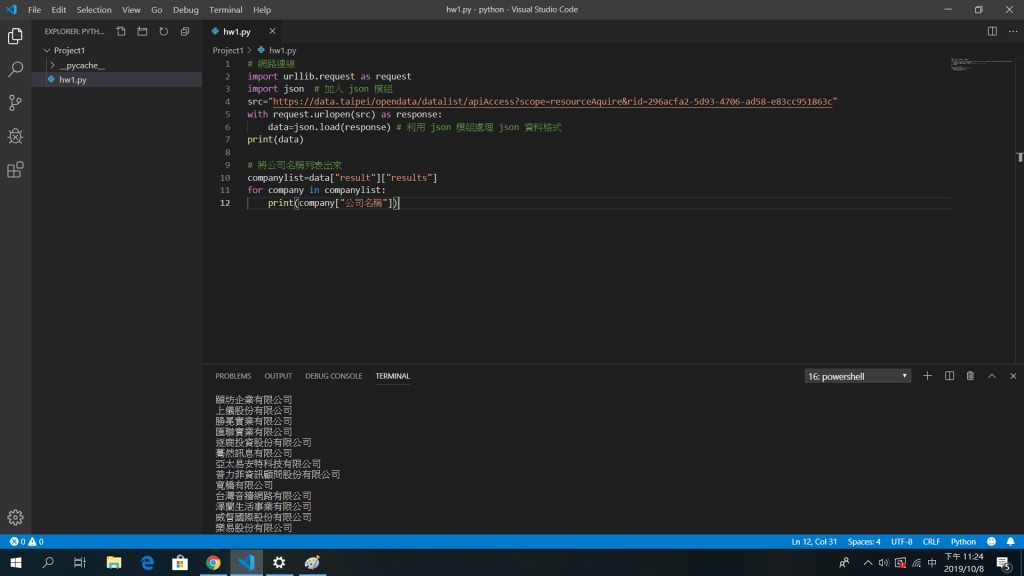Click Project1 in the breadcrumb
Image resolution: width=1024 pixels, height=576 pixels.
(228, 50)
